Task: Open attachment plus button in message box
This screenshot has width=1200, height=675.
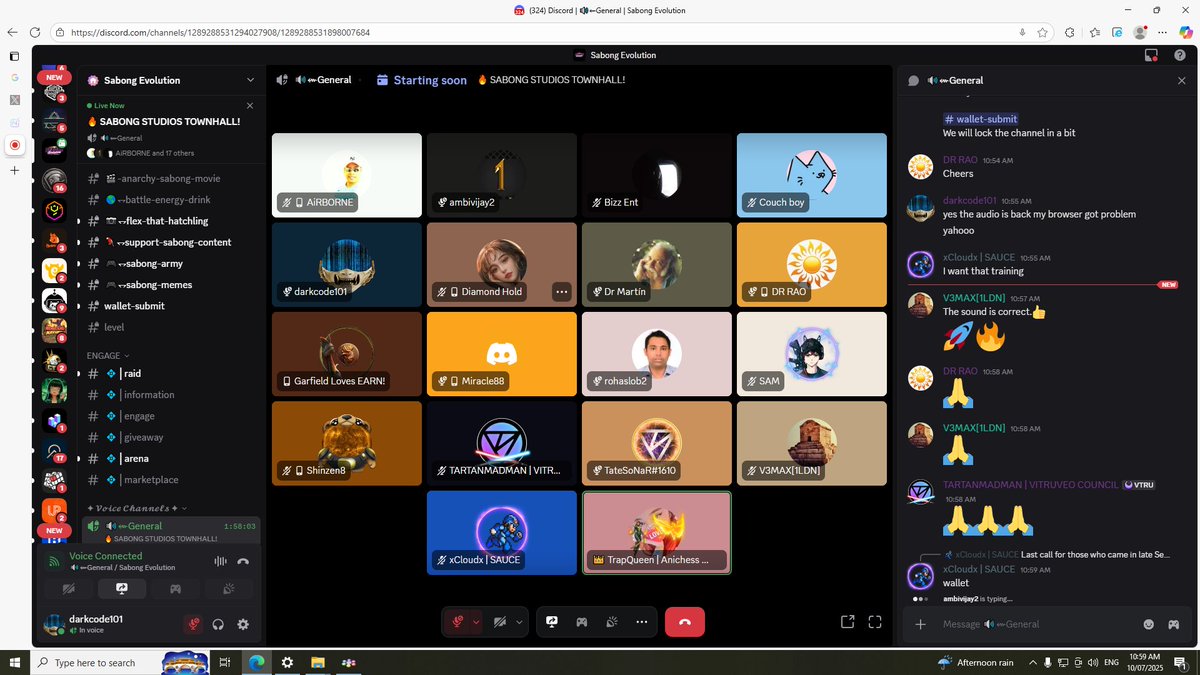Action: (x=920, y=624)
